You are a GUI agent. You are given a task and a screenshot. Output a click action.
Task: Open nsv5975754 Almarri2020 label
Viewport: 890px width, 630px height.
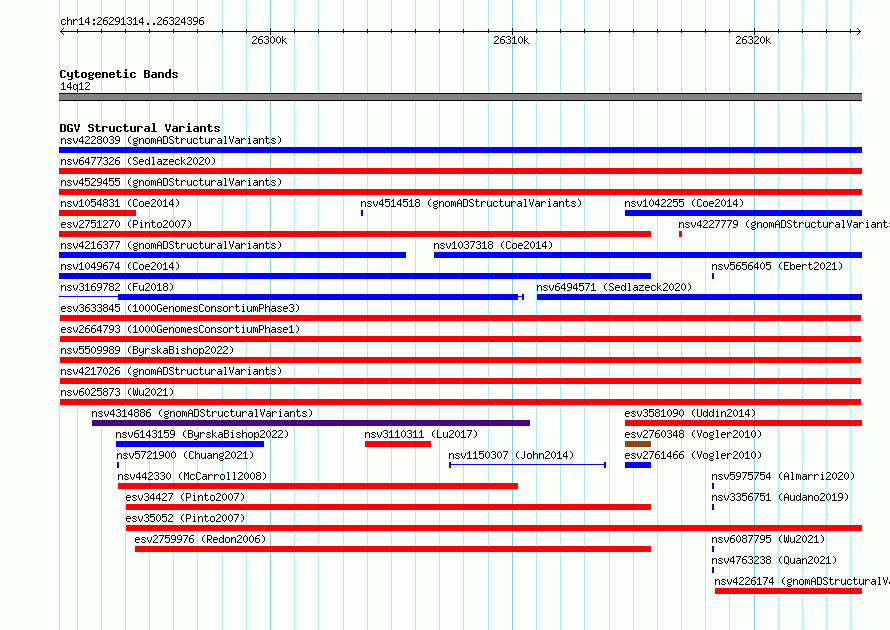point(783,476)
